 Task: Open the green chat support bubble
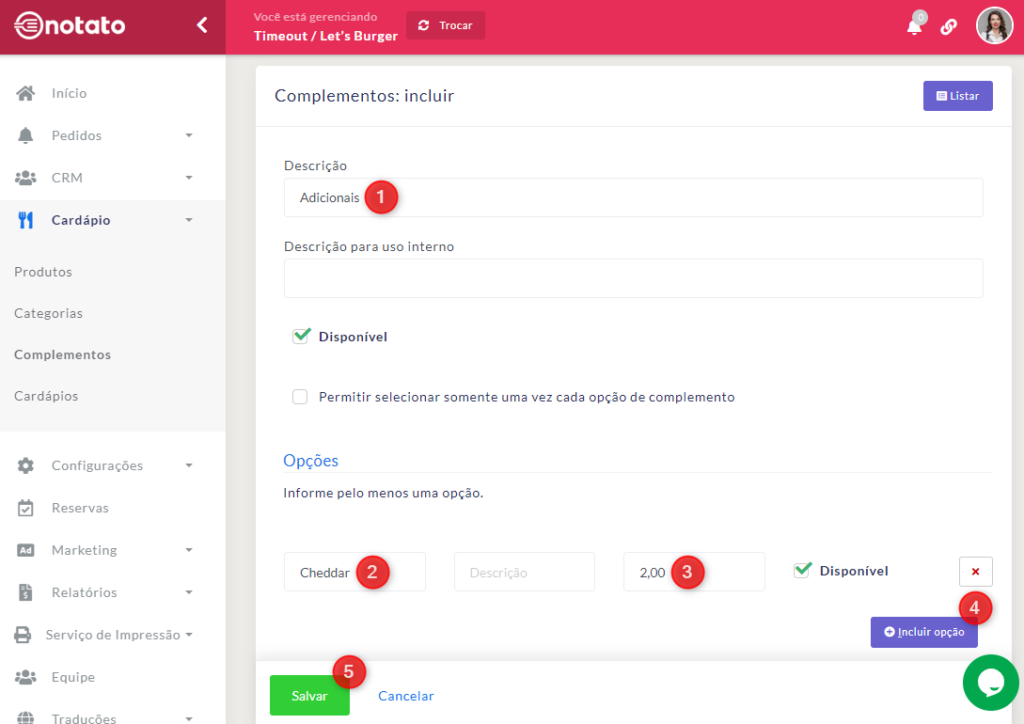[x=990, y=682]
